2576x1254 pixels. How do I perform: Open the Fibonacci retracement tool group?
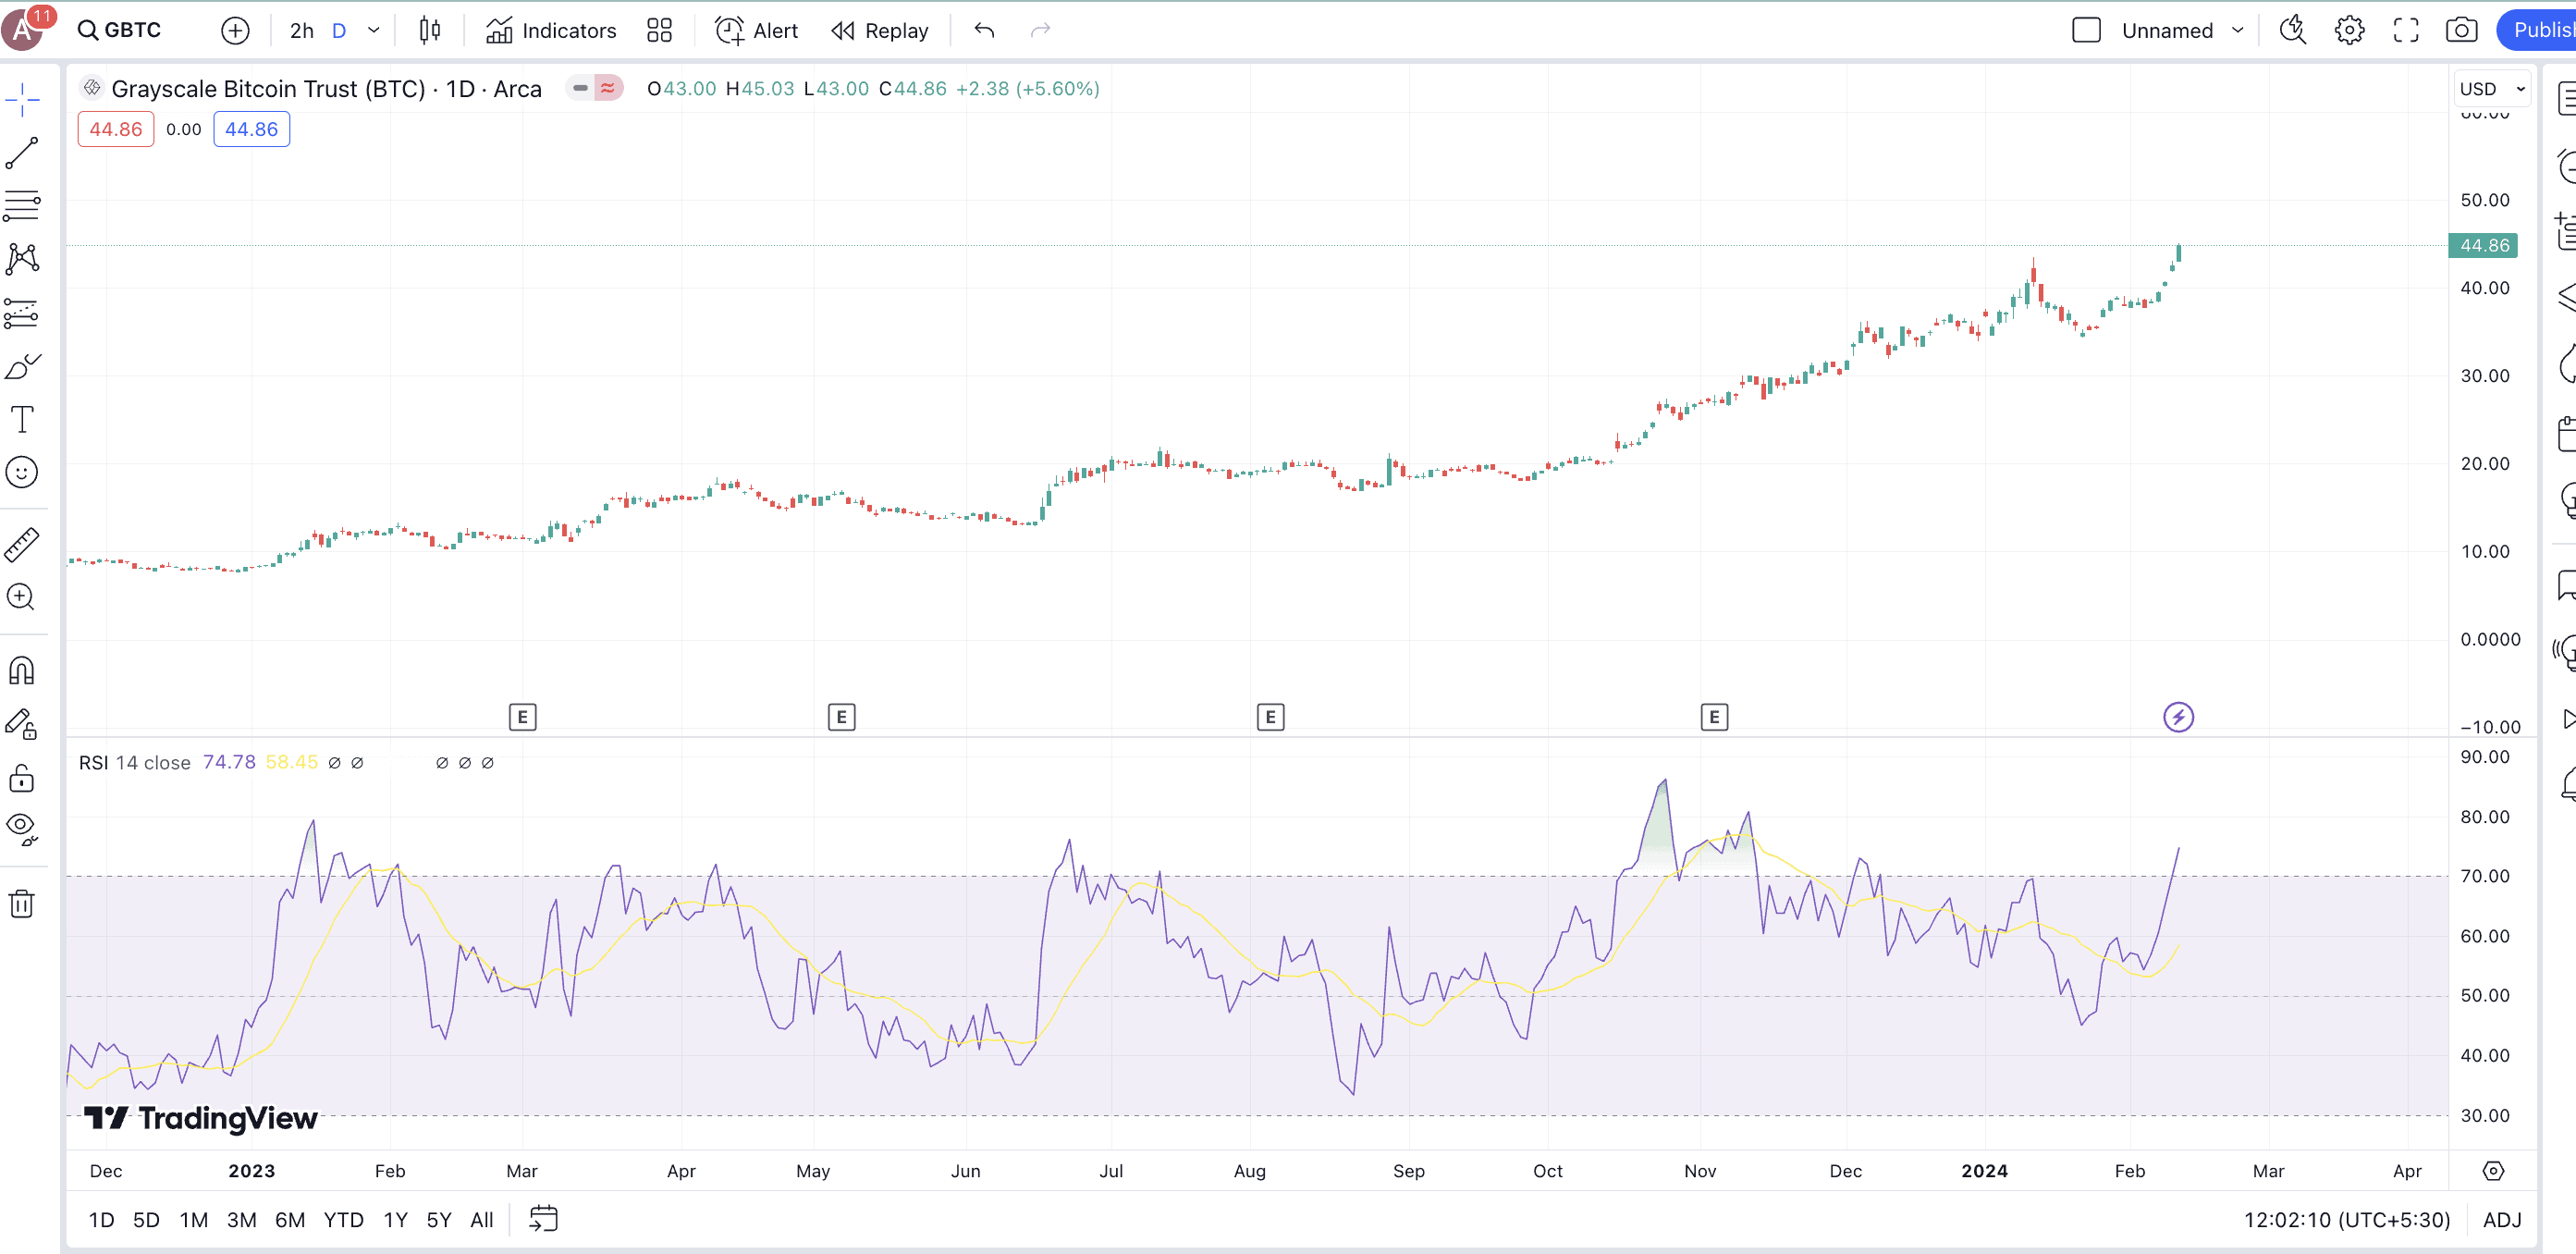point(22,206)
